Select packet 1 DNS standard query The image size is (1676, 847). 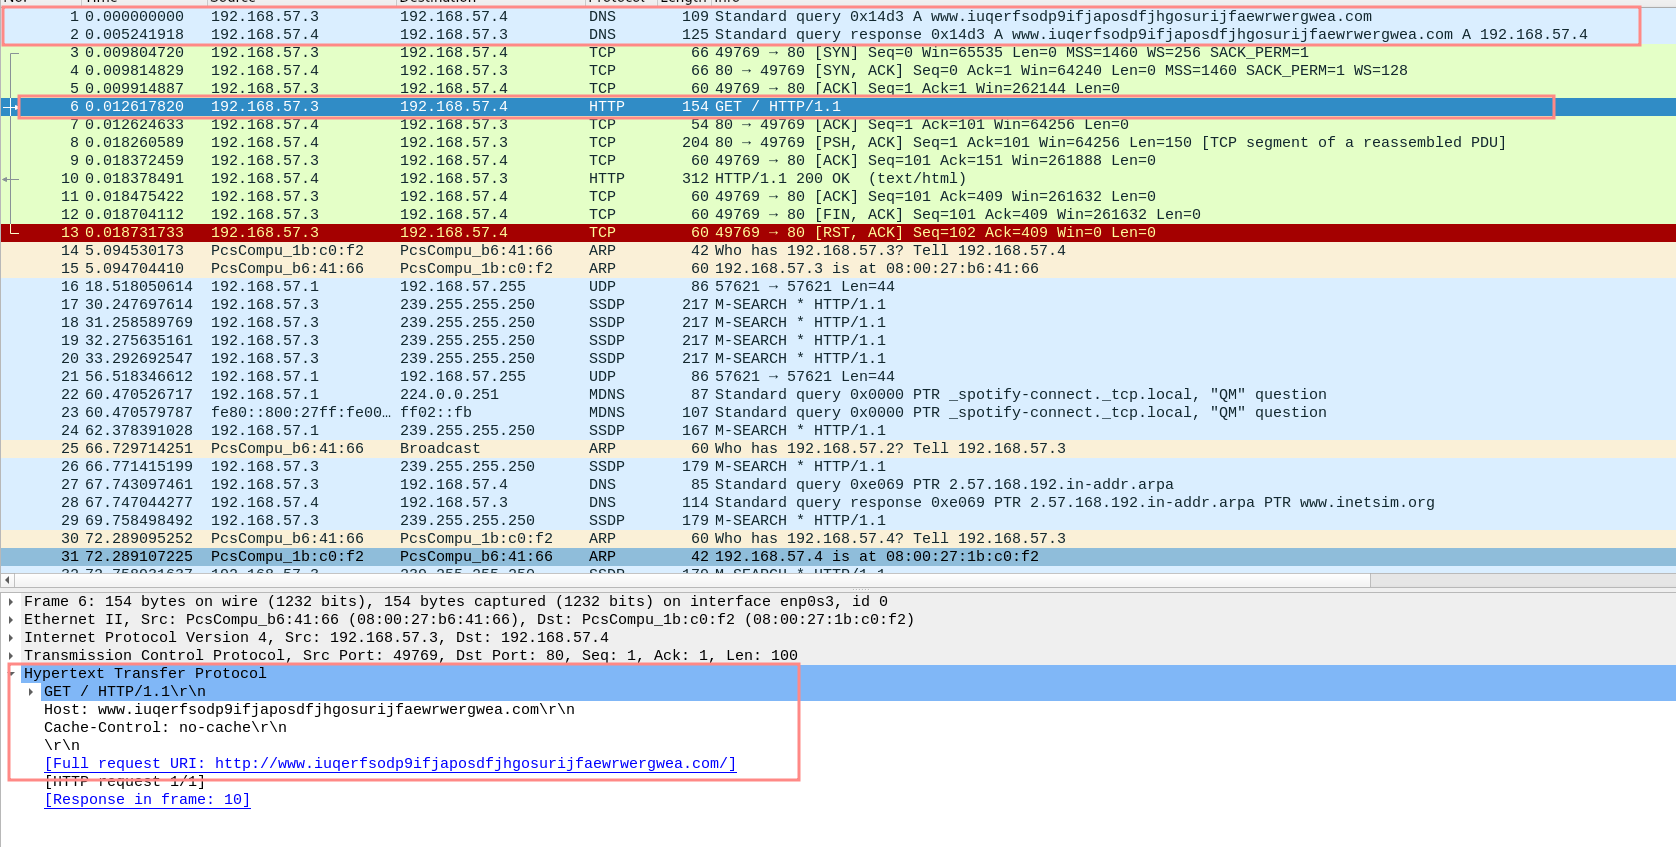(700, 17)
